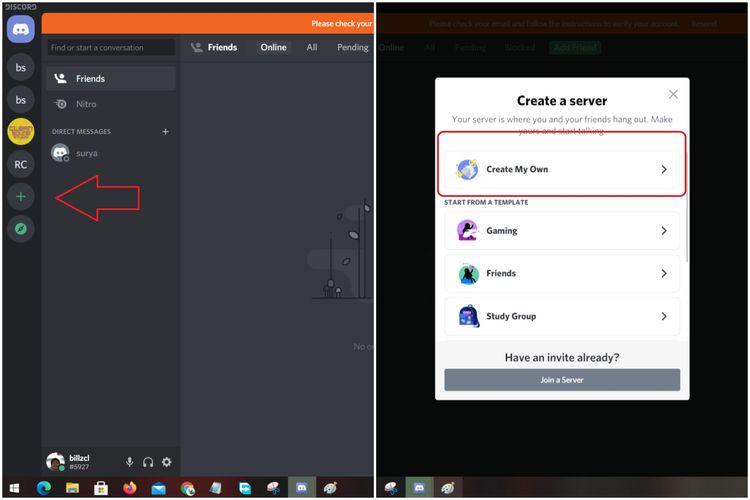Screen dimensions: 750x500
Task: Select Friends in the left sidebar list
Action: (x=111, y=78)
